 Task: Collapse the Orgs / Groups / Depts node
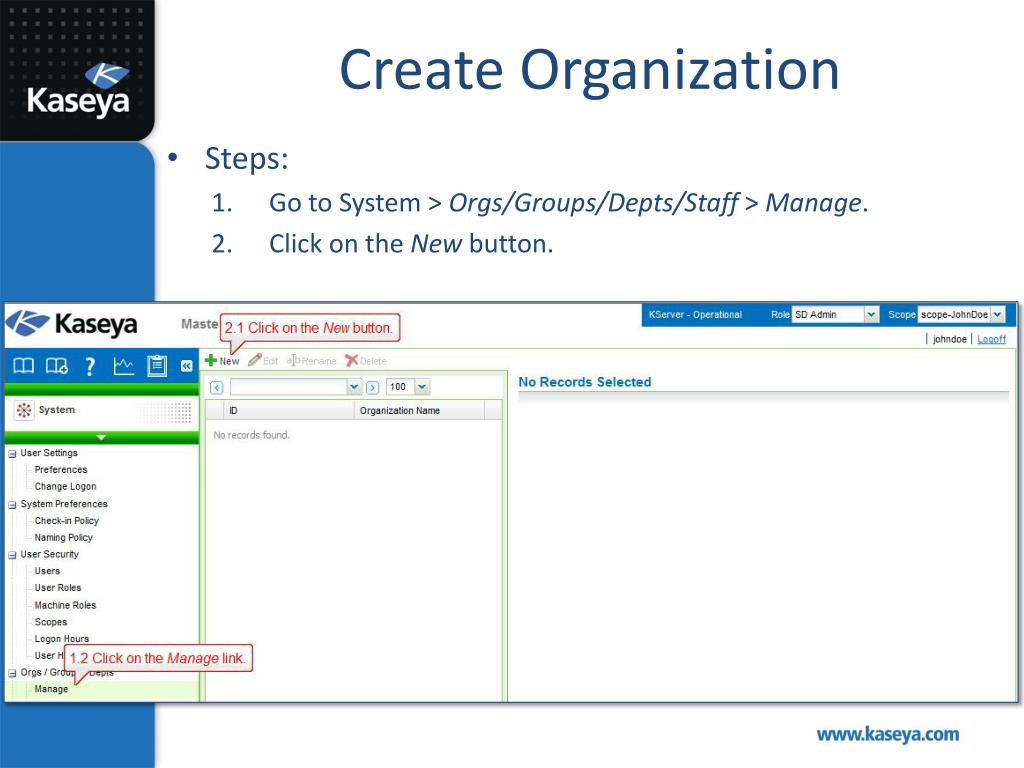pos(12,673)
